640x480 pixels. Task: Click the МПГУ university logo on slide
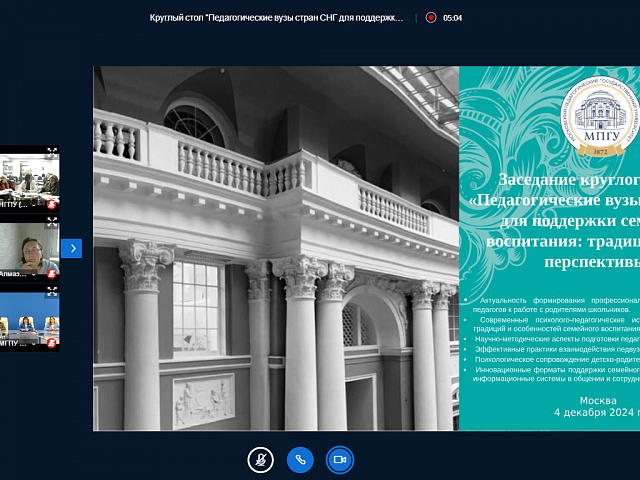pos(599,116)
